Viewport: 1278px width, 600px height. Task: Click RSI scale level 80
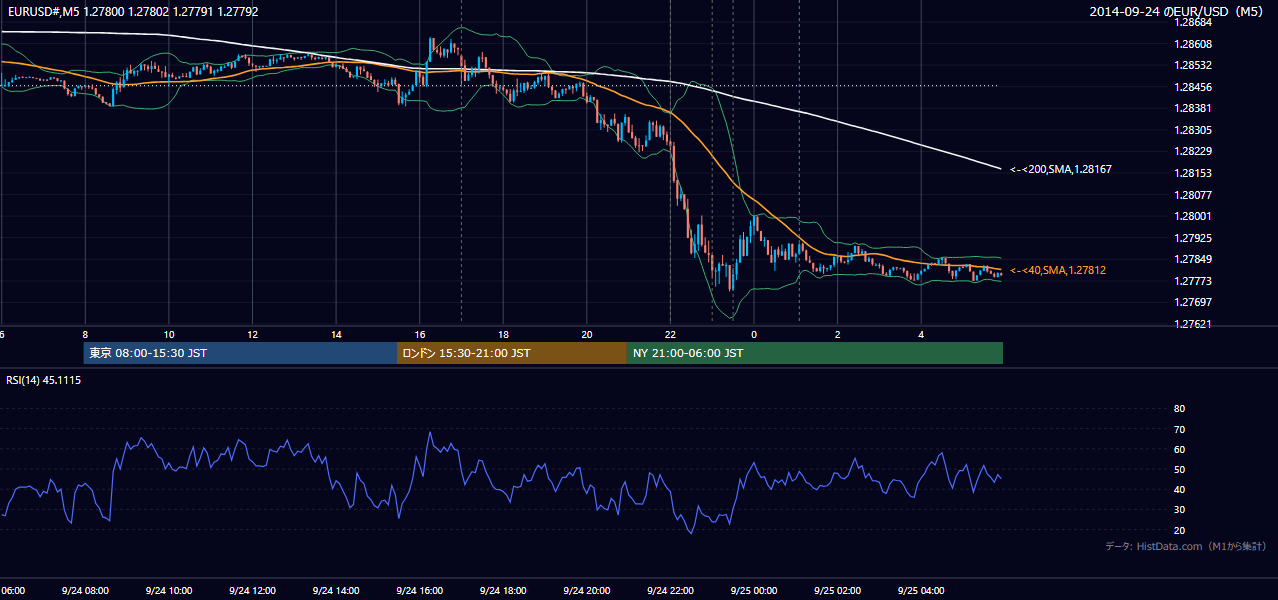pyautogui.click(x=1179, y=409)
